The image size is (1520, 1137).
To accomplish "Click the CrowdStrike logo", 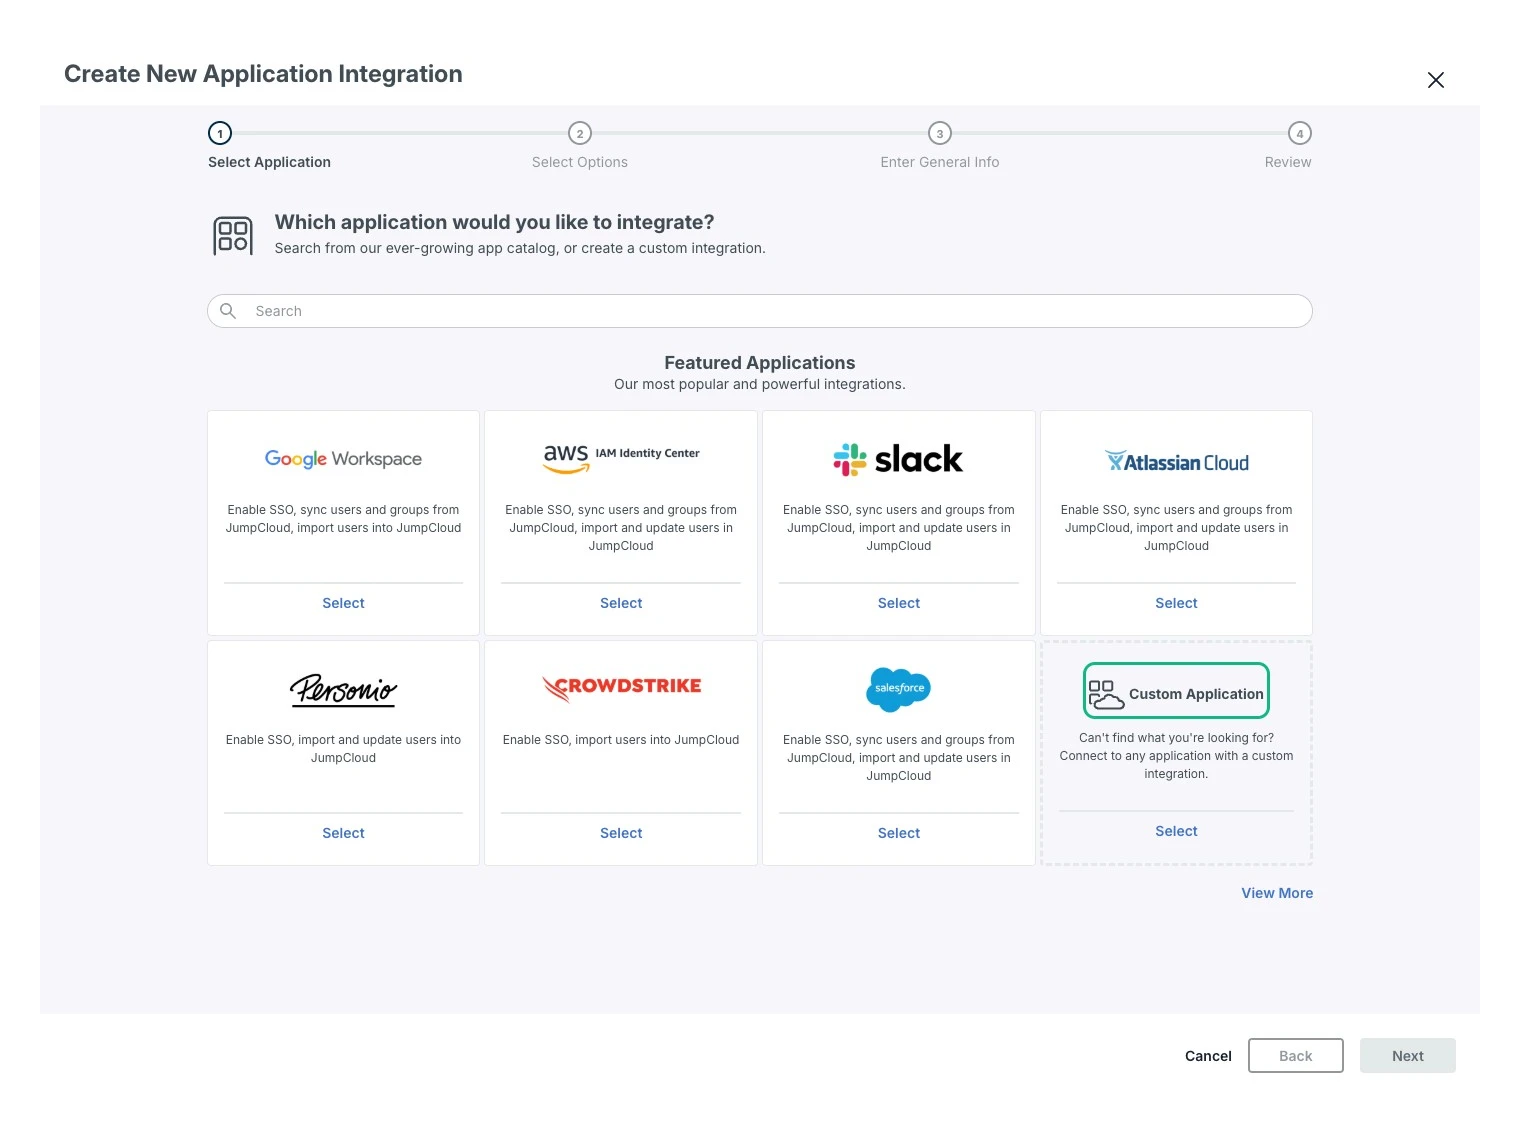I will pos(621,687).
